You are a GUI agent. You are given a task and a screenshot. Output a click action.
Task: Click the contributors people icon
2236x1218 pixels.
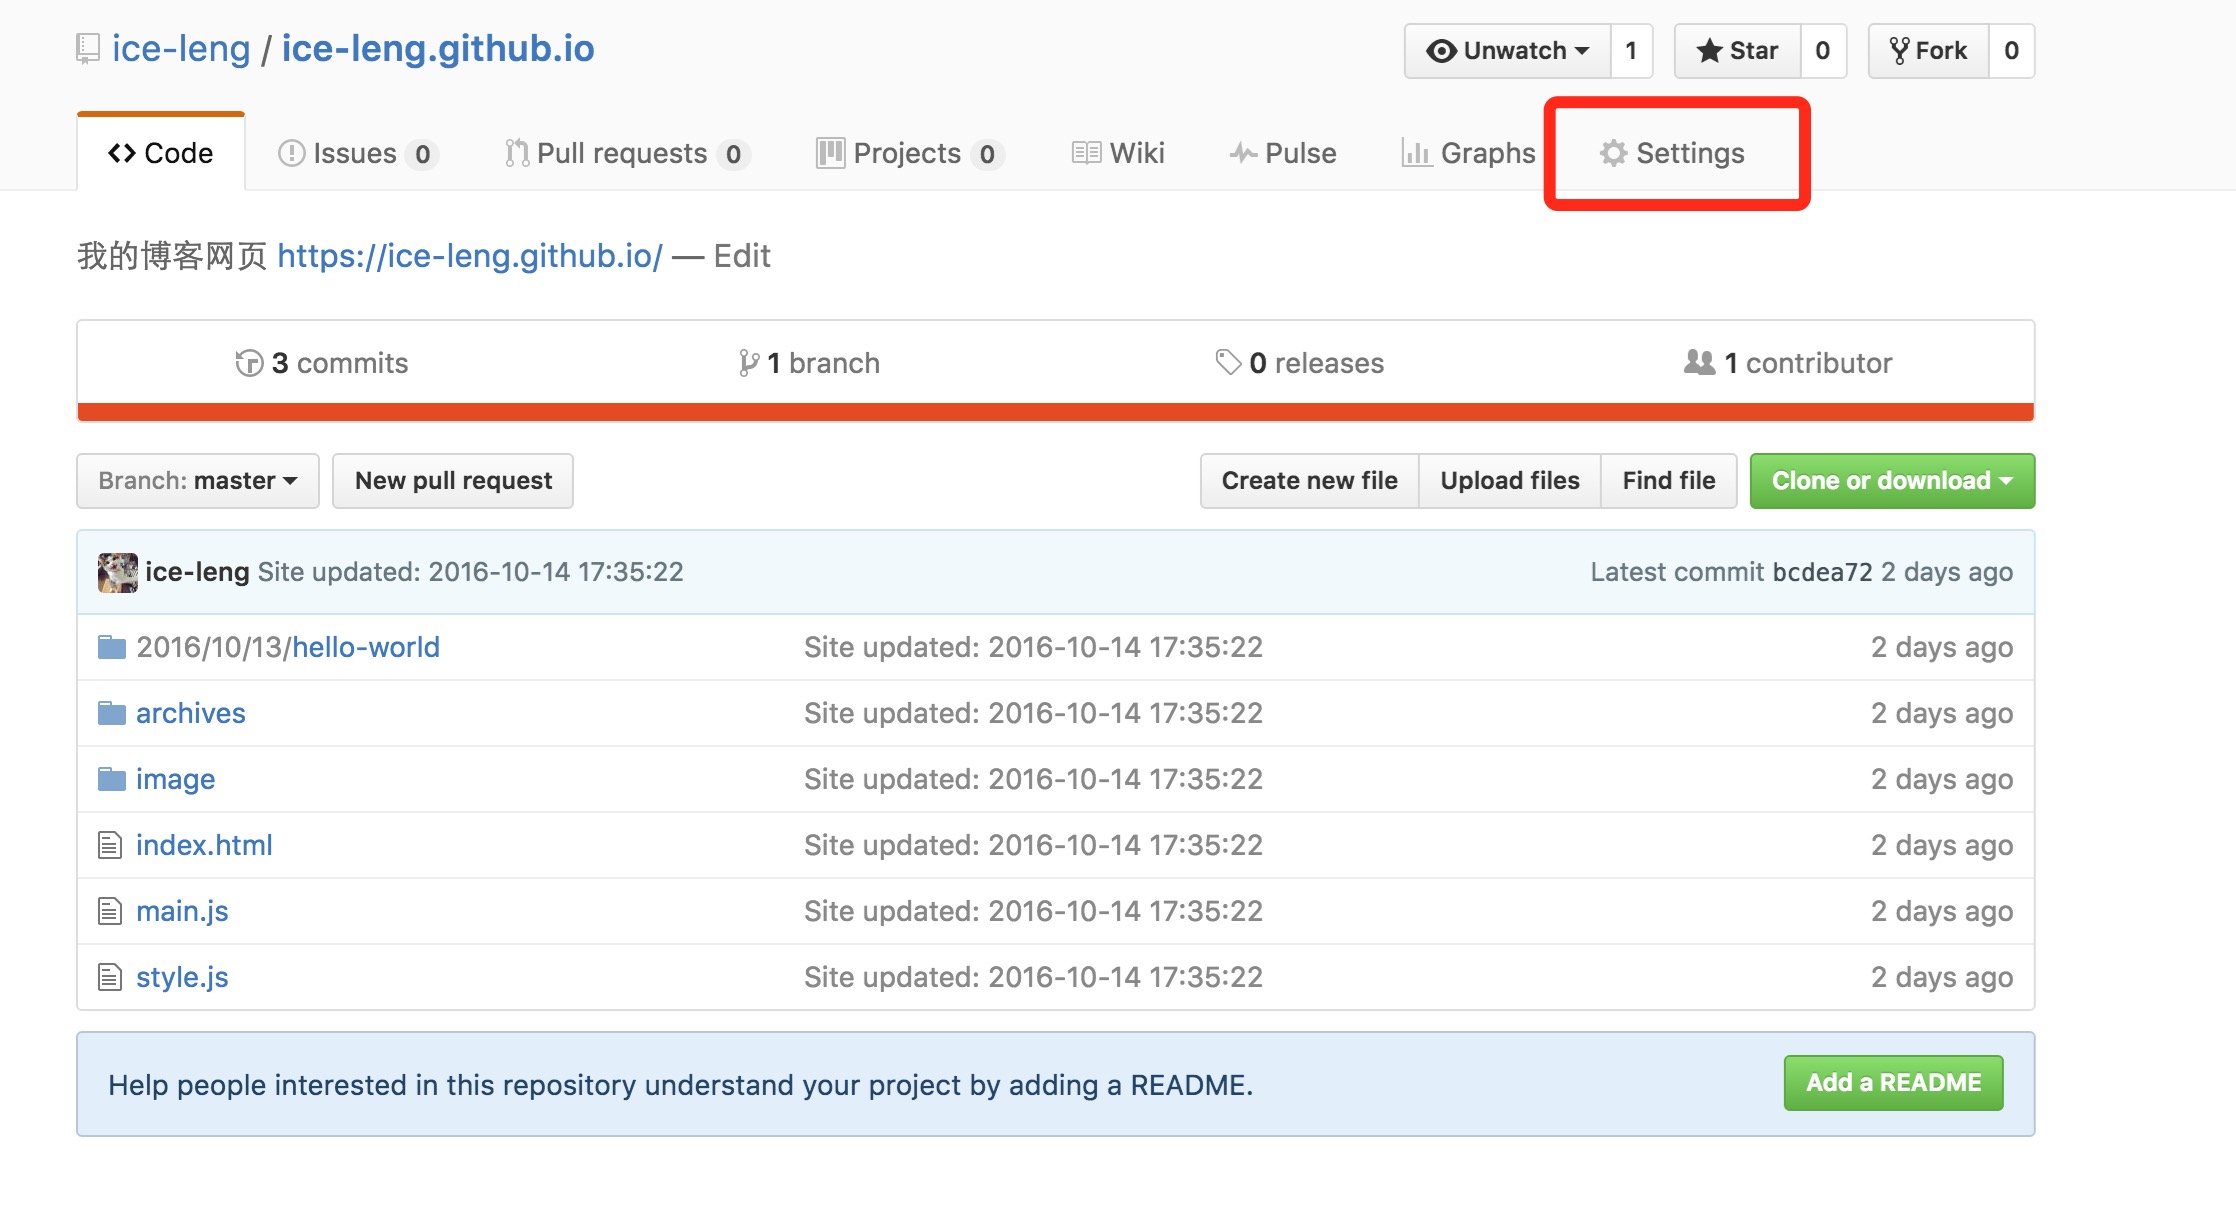pos(1699,362)
